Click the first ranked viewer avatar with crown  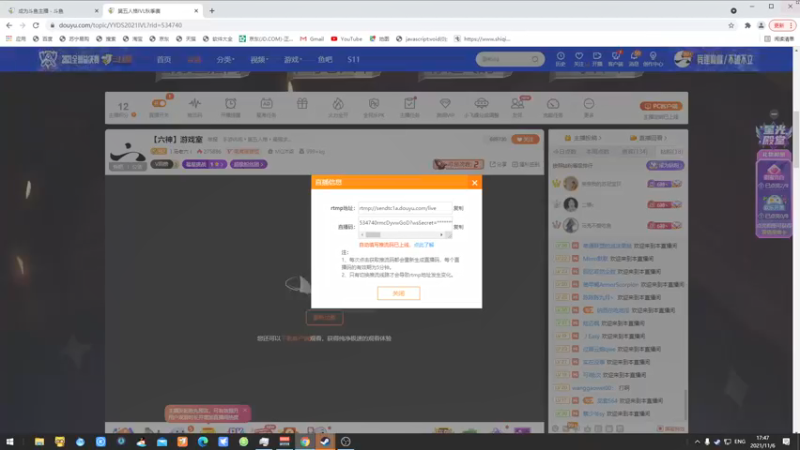coord(570,183)
